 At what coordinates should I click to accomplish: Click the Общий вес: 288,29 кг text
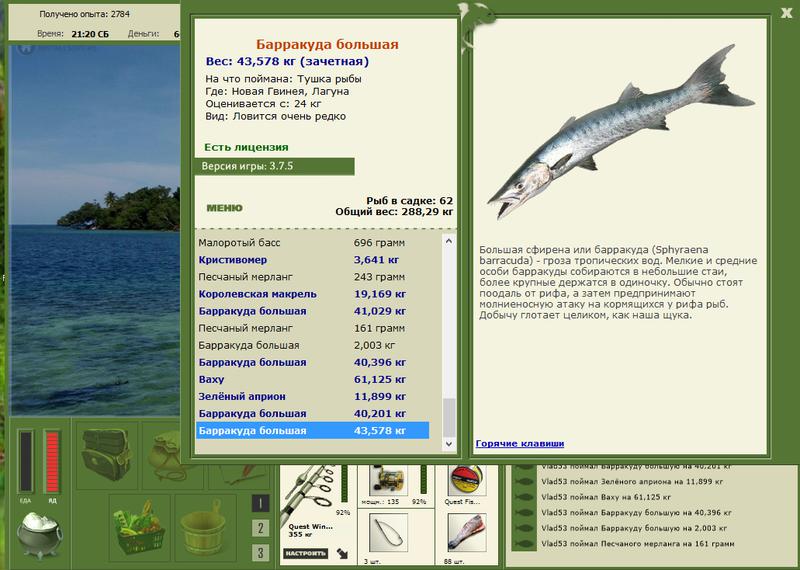394,212
